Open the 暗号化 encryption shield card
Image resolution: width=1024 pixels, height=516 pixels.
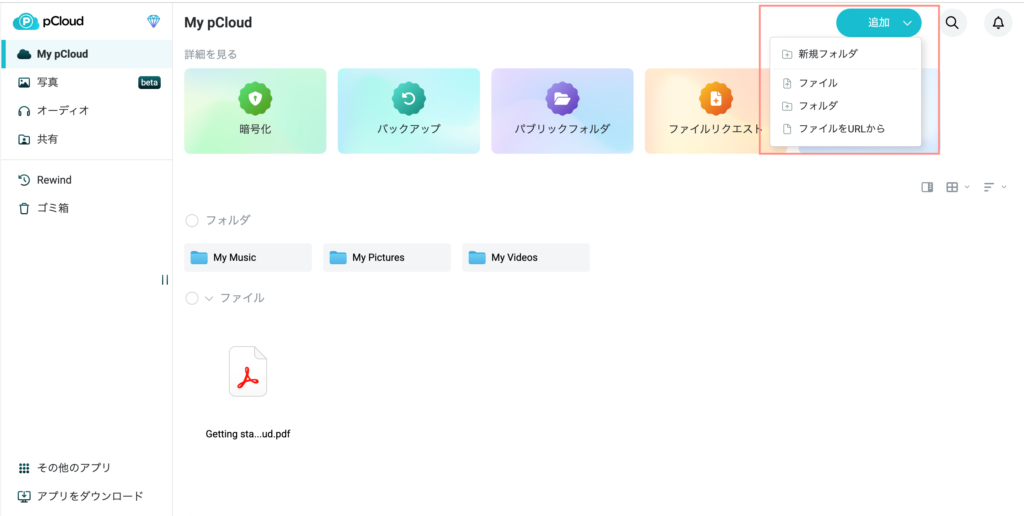pos(255,110)
